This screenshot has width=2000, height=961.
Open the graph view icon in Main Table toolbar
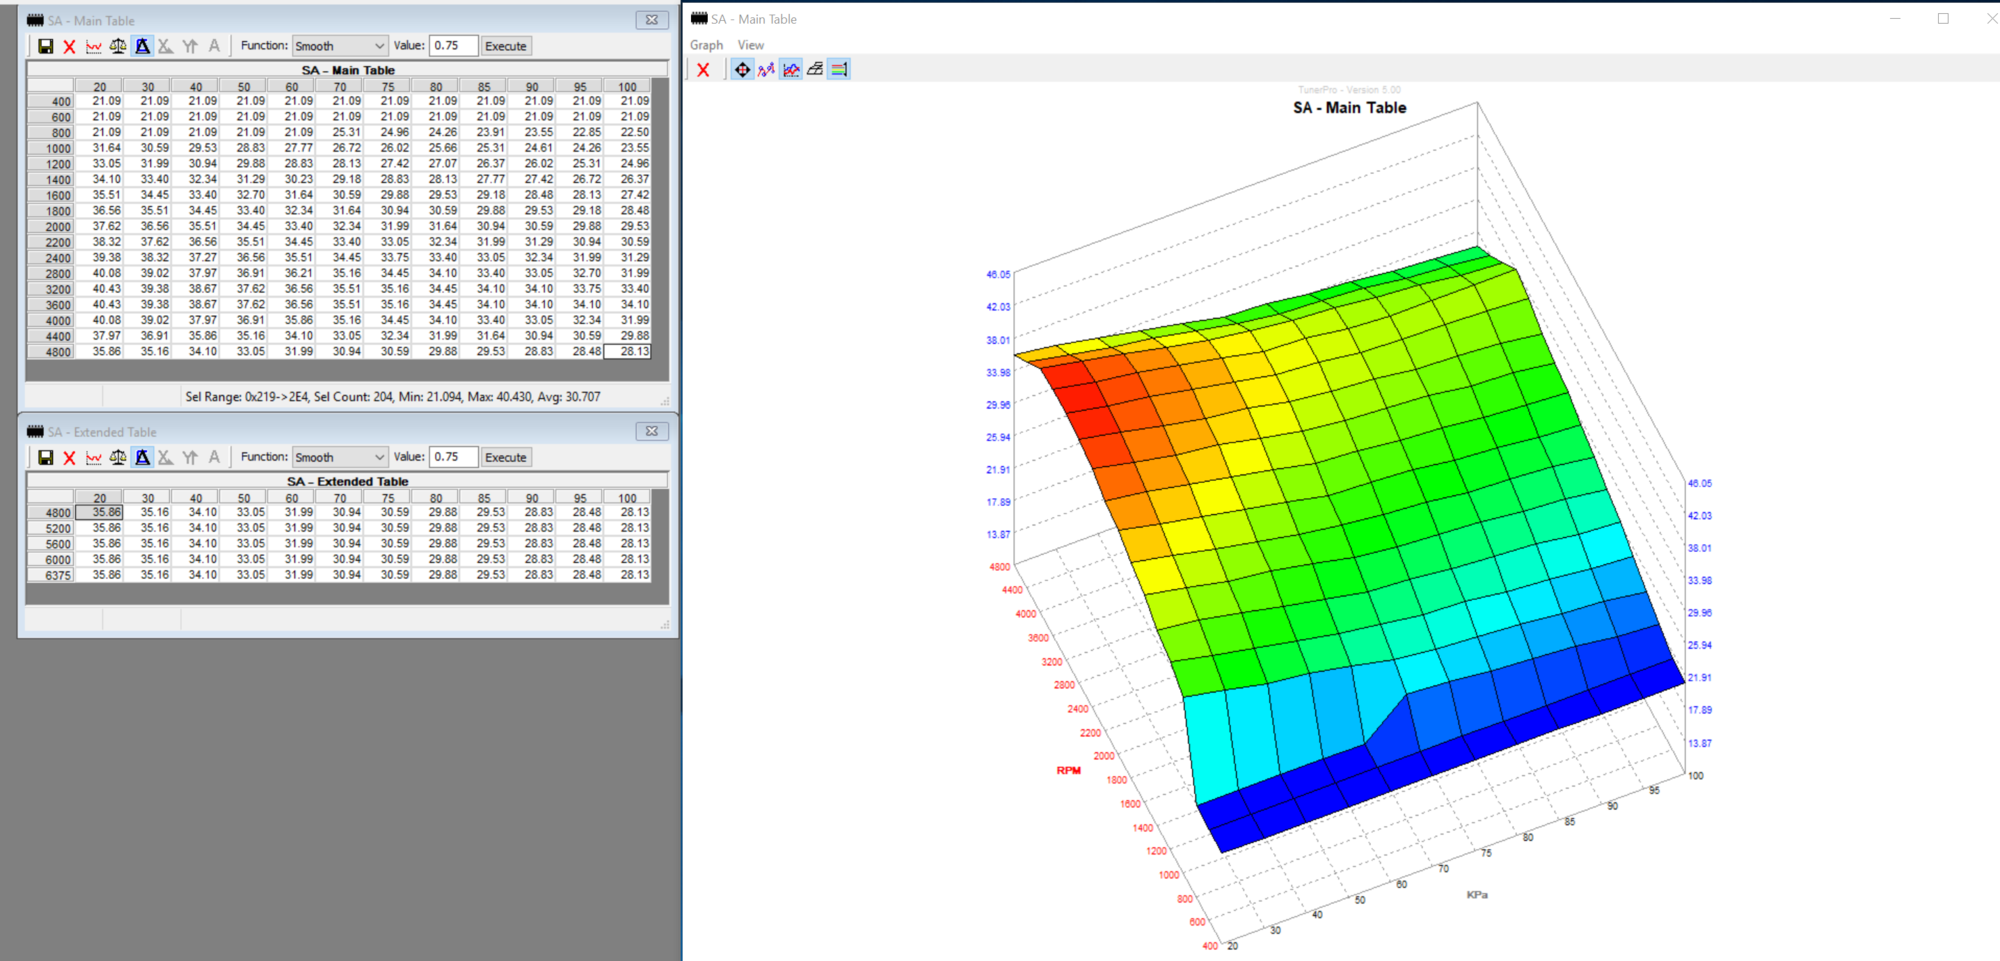tap(93, 46)
